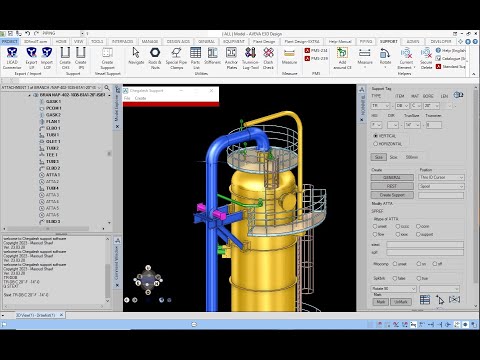Open the Spool dropdown
The width and height of the screenshot is (480, 360).
pos(441,186)
